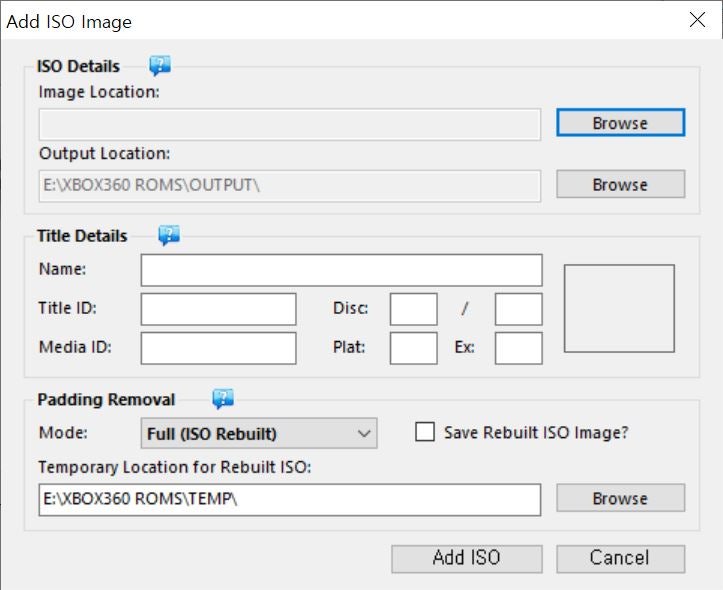Expand the Mode dropdown showing Full (ISO Rebuilt)
This screenshot has height=590, width=723.
[x=259, y=433]
